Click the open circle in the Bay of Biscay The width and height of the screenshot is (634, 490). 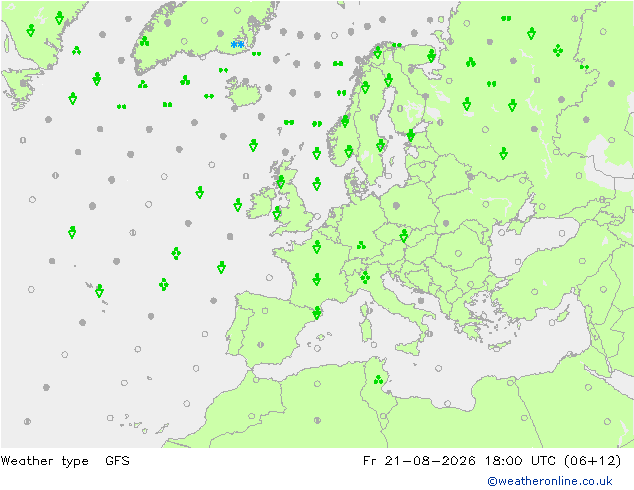(270, 277)
